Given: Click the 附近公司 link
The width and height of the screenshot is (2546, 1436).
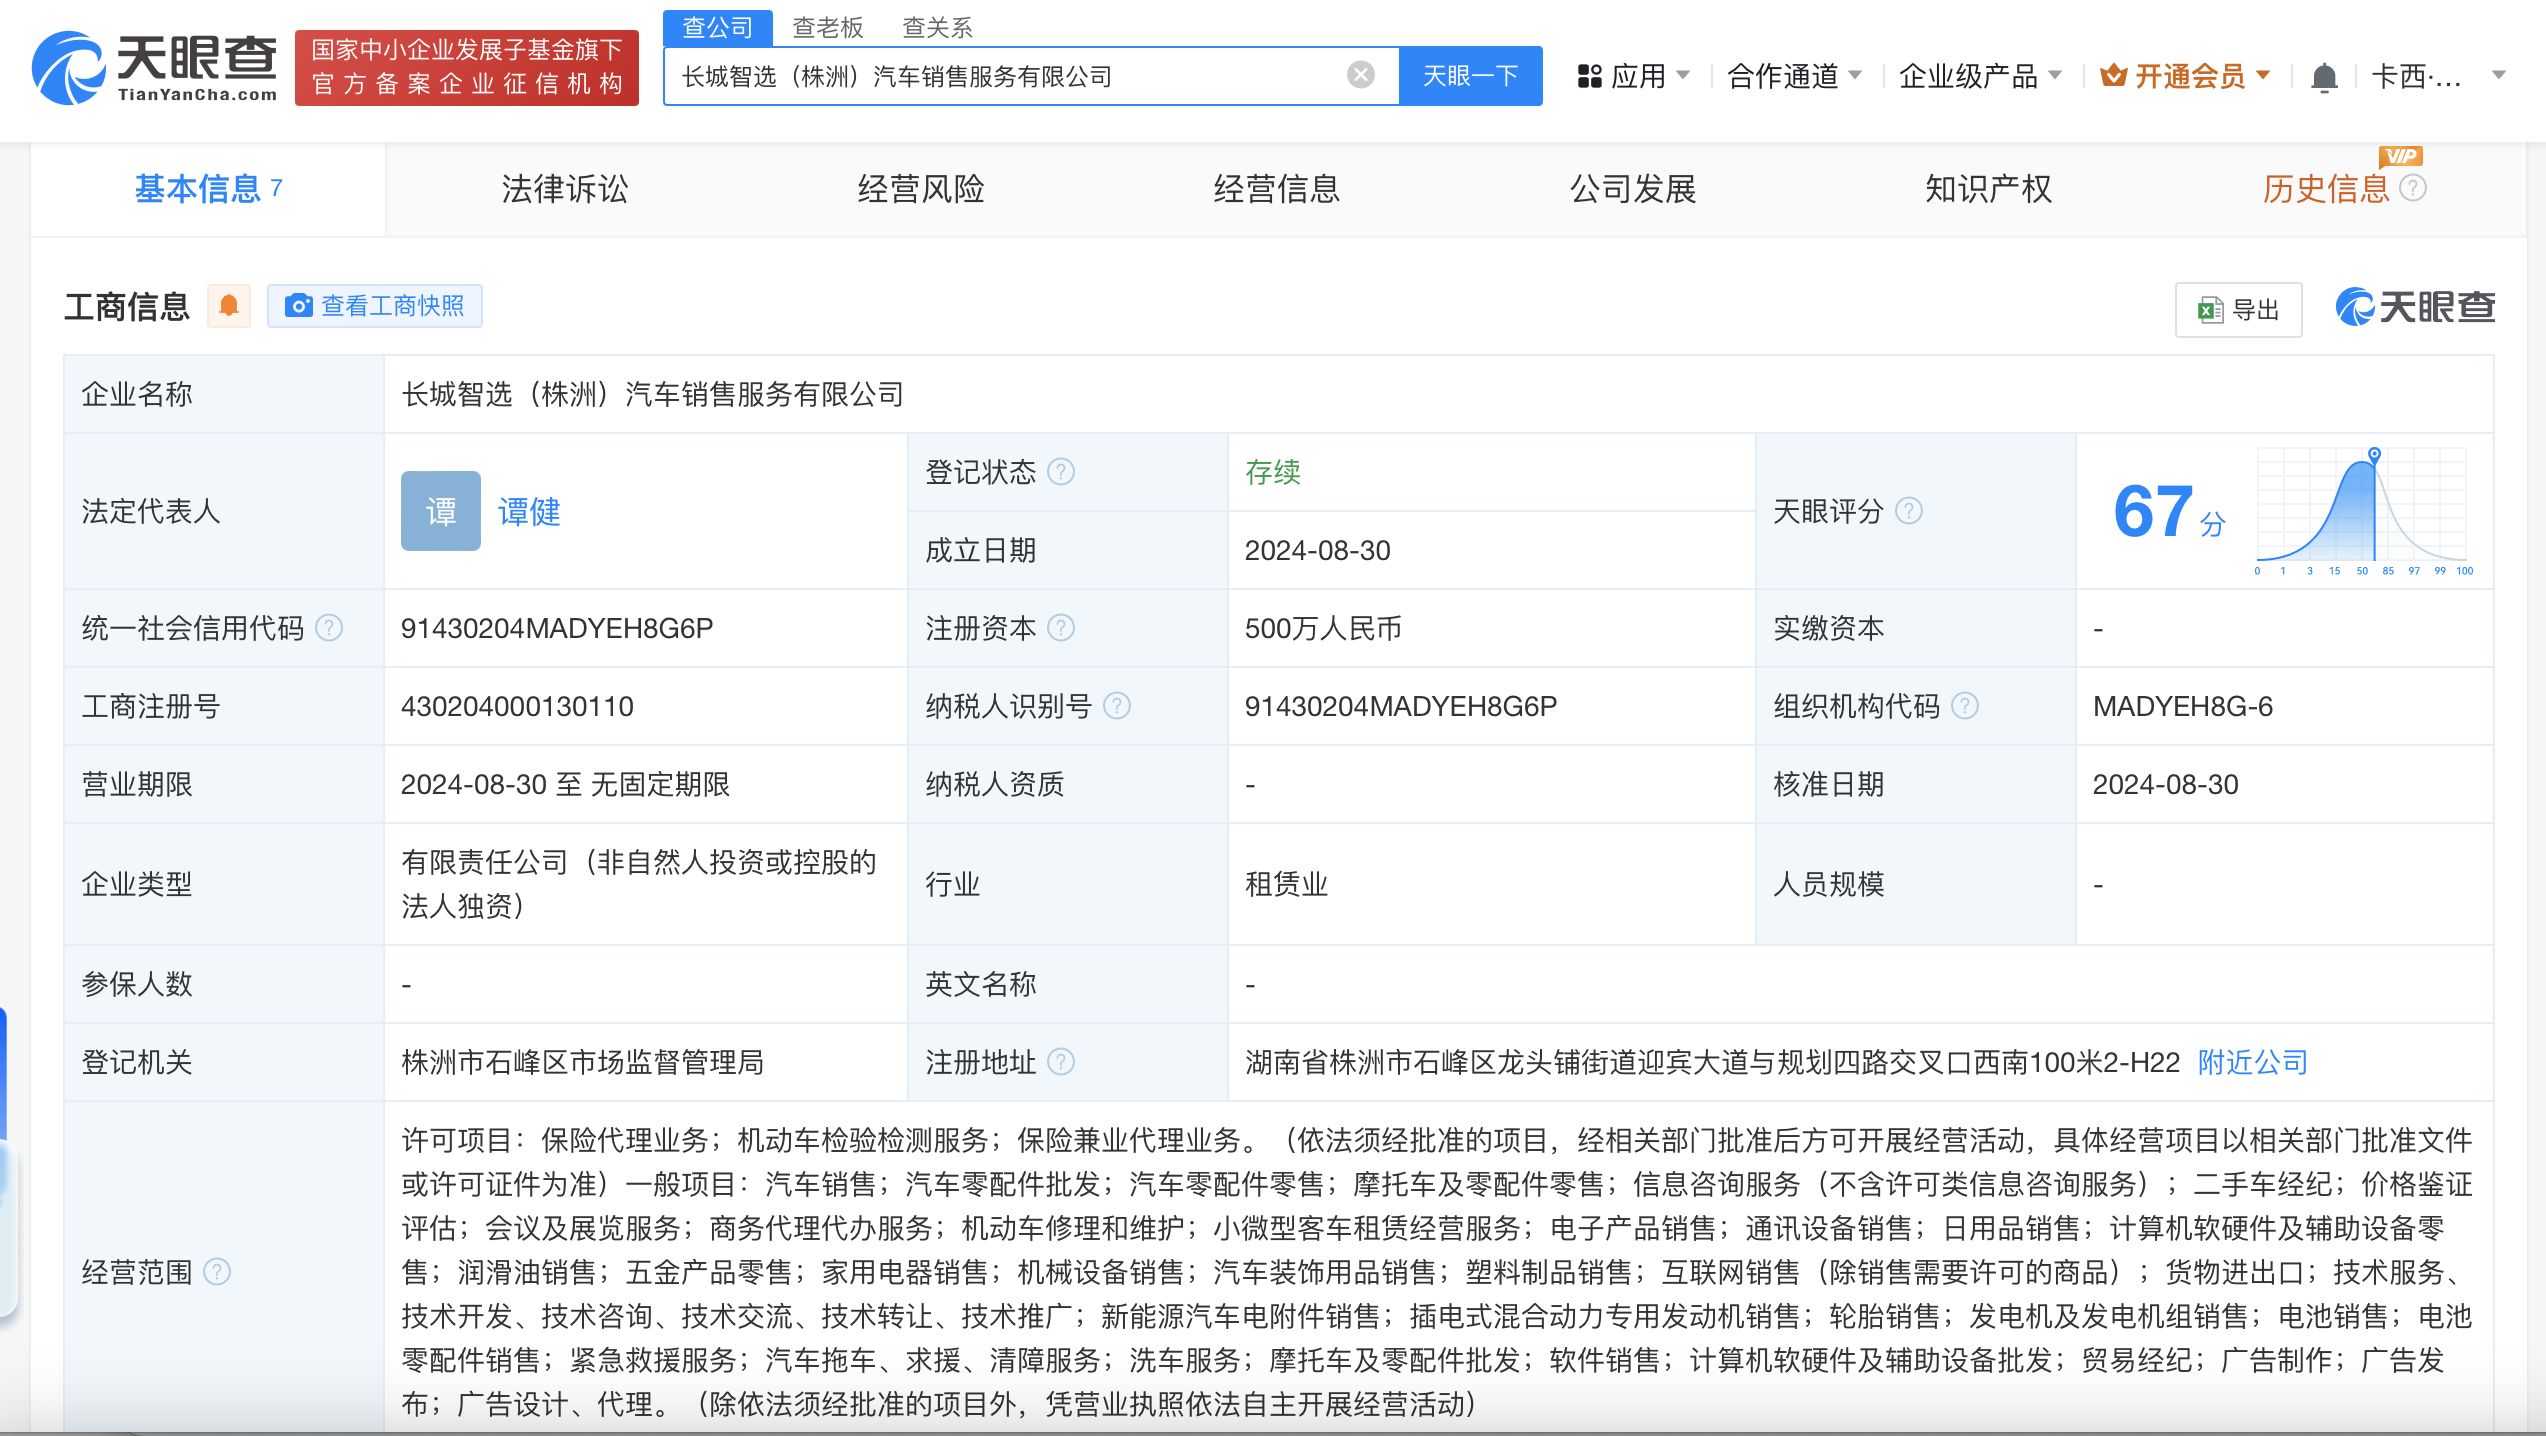Looking at the screenshot, I should pos(2250,1062).
